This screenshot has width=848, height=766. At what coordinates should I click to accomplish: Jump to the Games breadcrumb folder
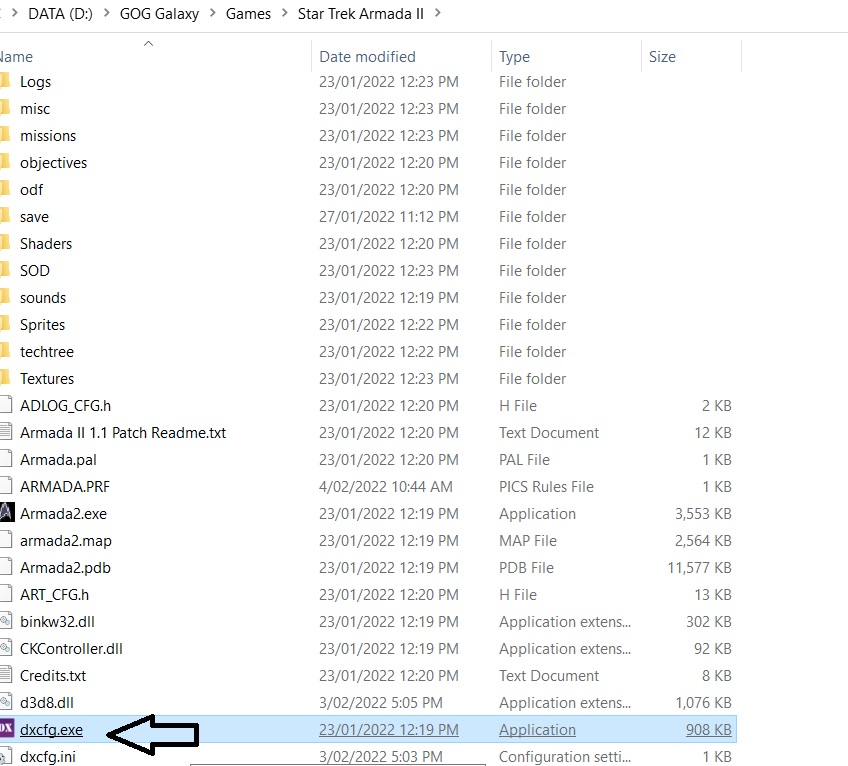coord(248,14)
